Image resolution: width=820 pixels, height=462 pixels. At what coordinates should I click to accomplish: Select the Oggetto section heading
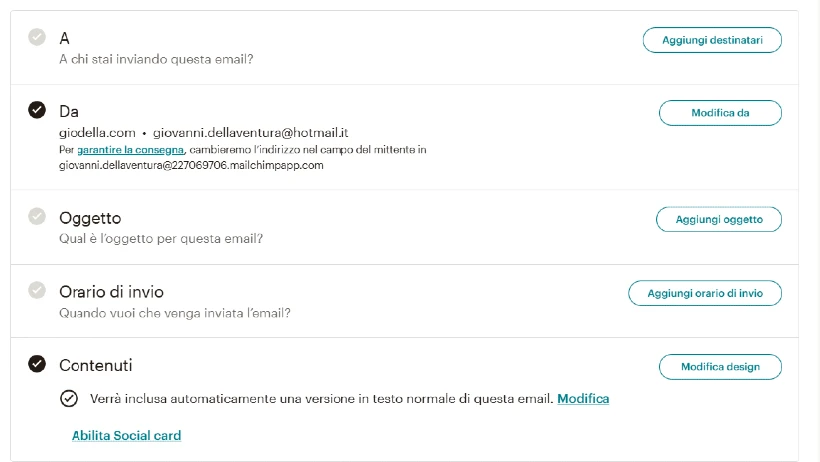90,218
